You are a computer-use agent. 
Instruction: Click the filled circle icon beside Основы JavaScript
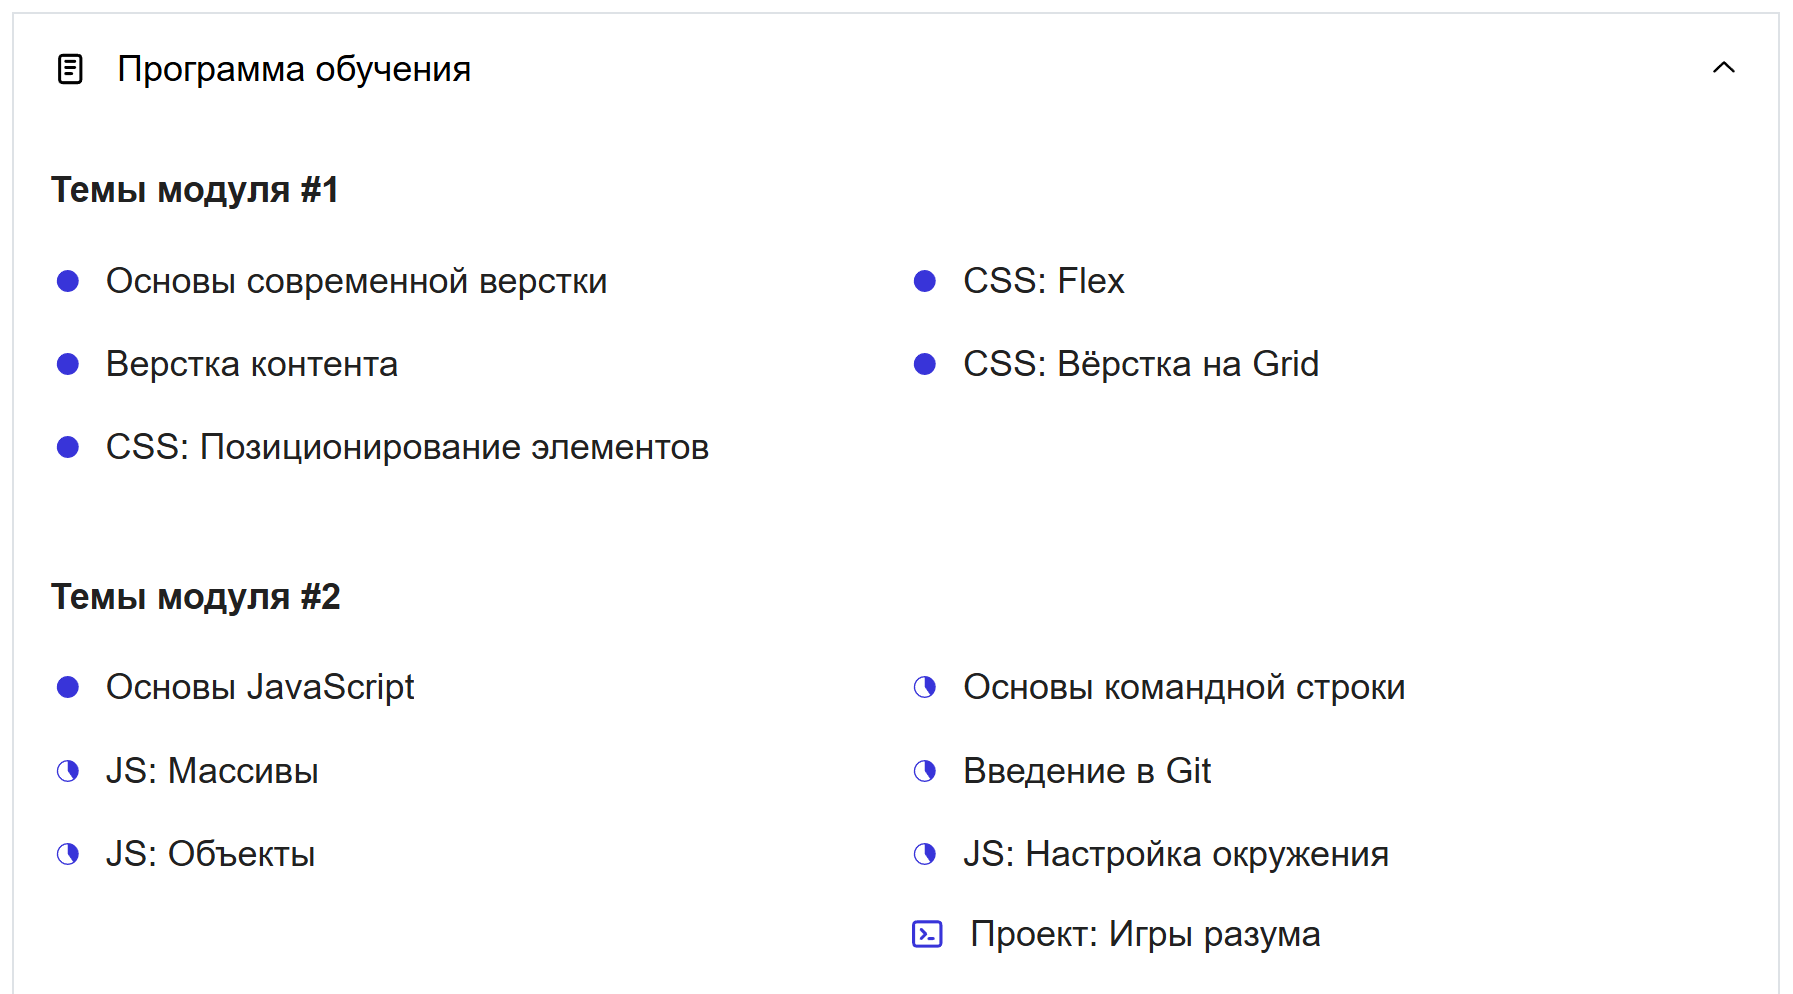coord(68,687)
